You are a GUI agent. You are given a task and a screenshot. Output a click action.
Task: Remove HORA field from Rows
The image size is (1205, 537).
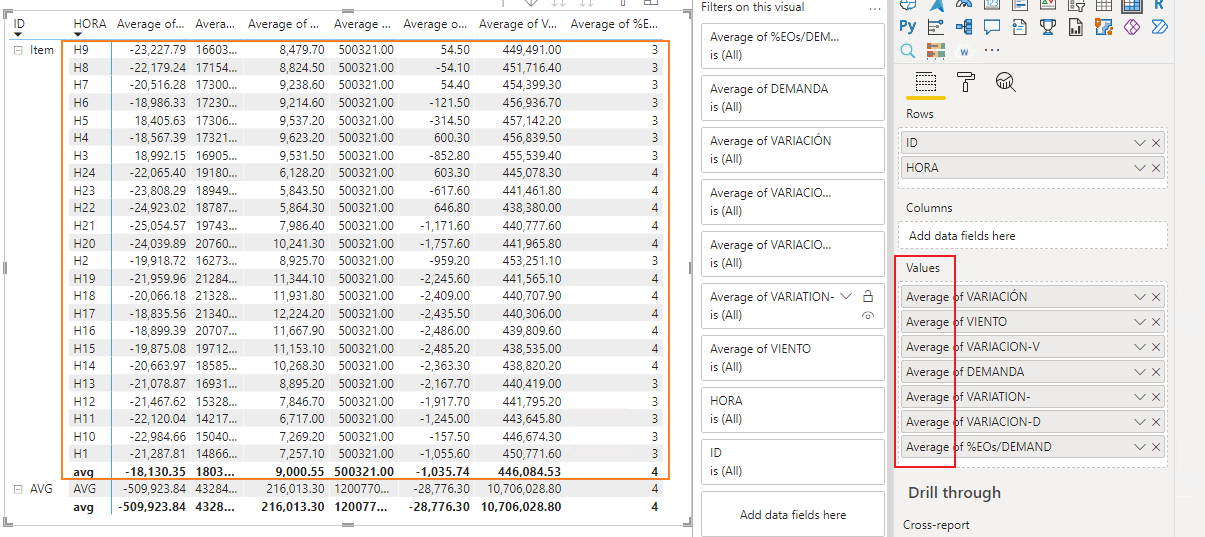click(x=1156, y=168)
